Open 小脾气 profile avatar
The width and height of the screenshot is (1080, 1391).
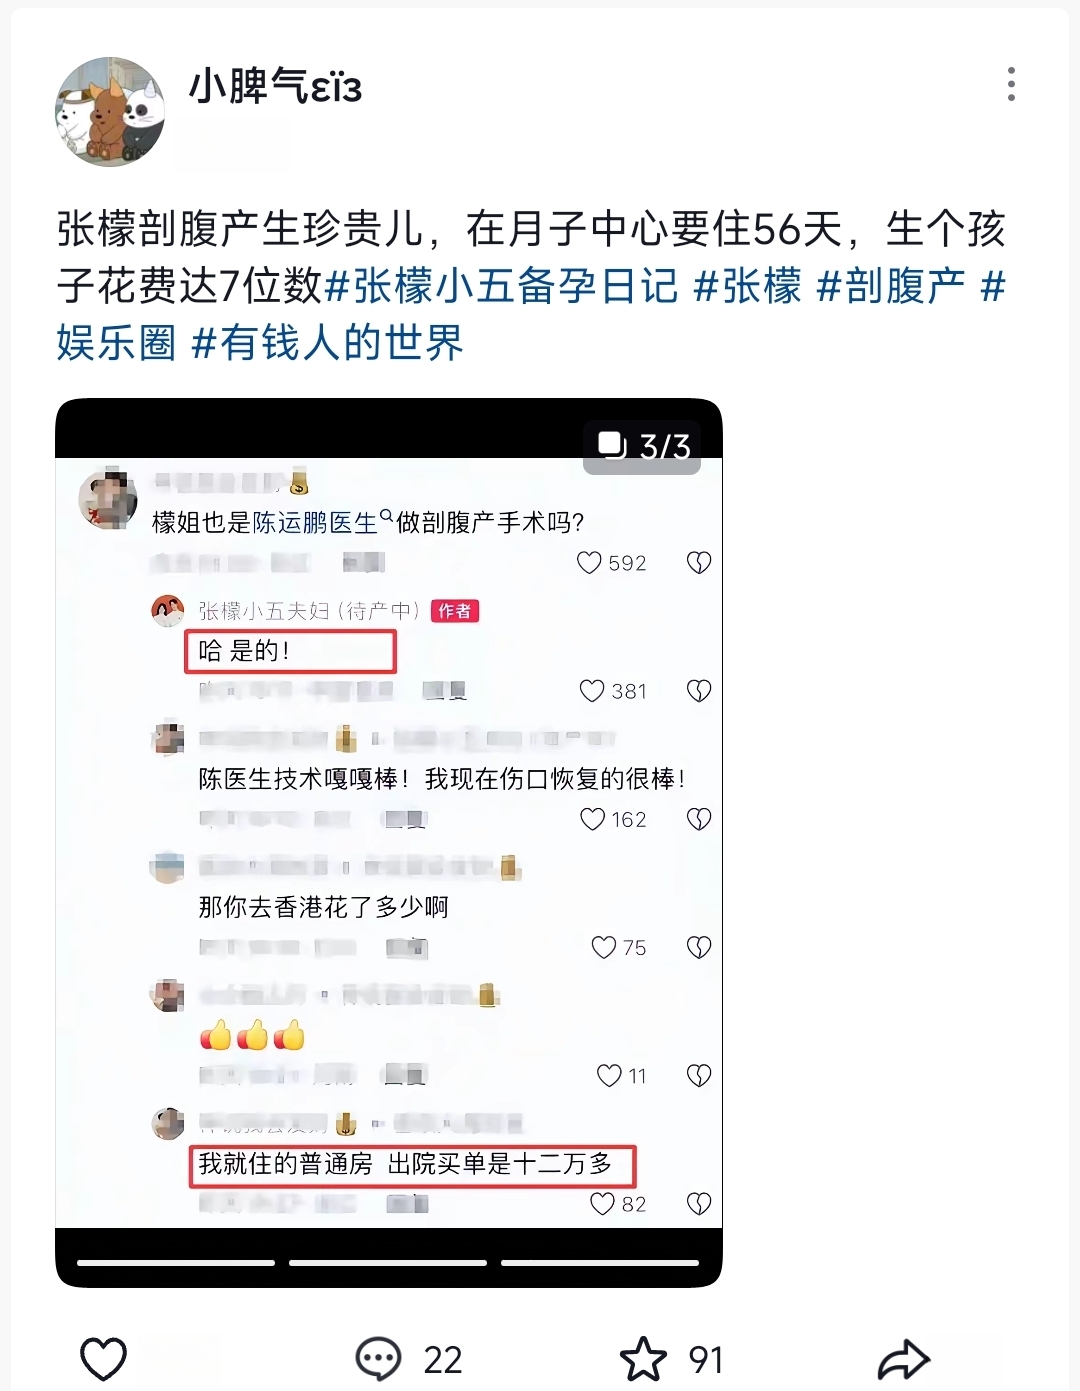click(x=109, y=111)
